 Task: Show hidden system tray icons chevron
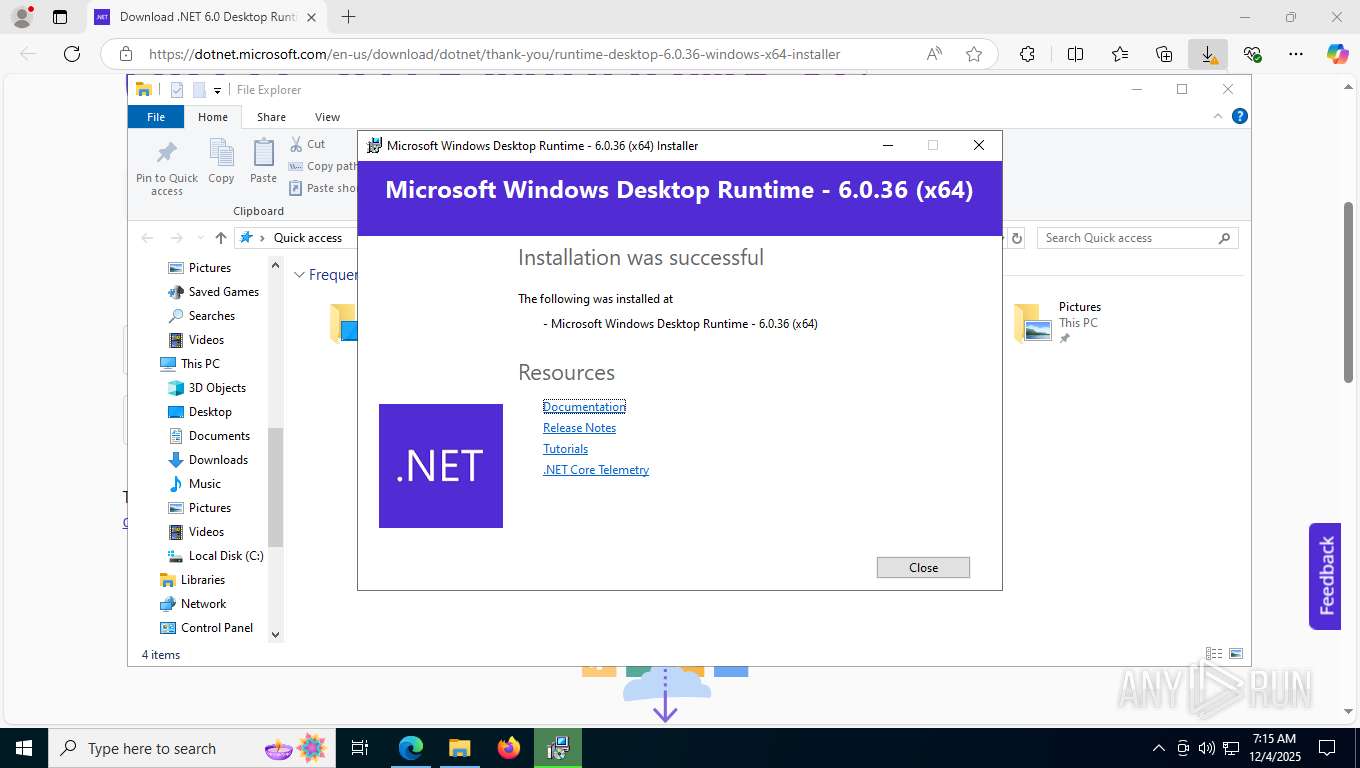pyautogui.click(x=1159, y=748)
